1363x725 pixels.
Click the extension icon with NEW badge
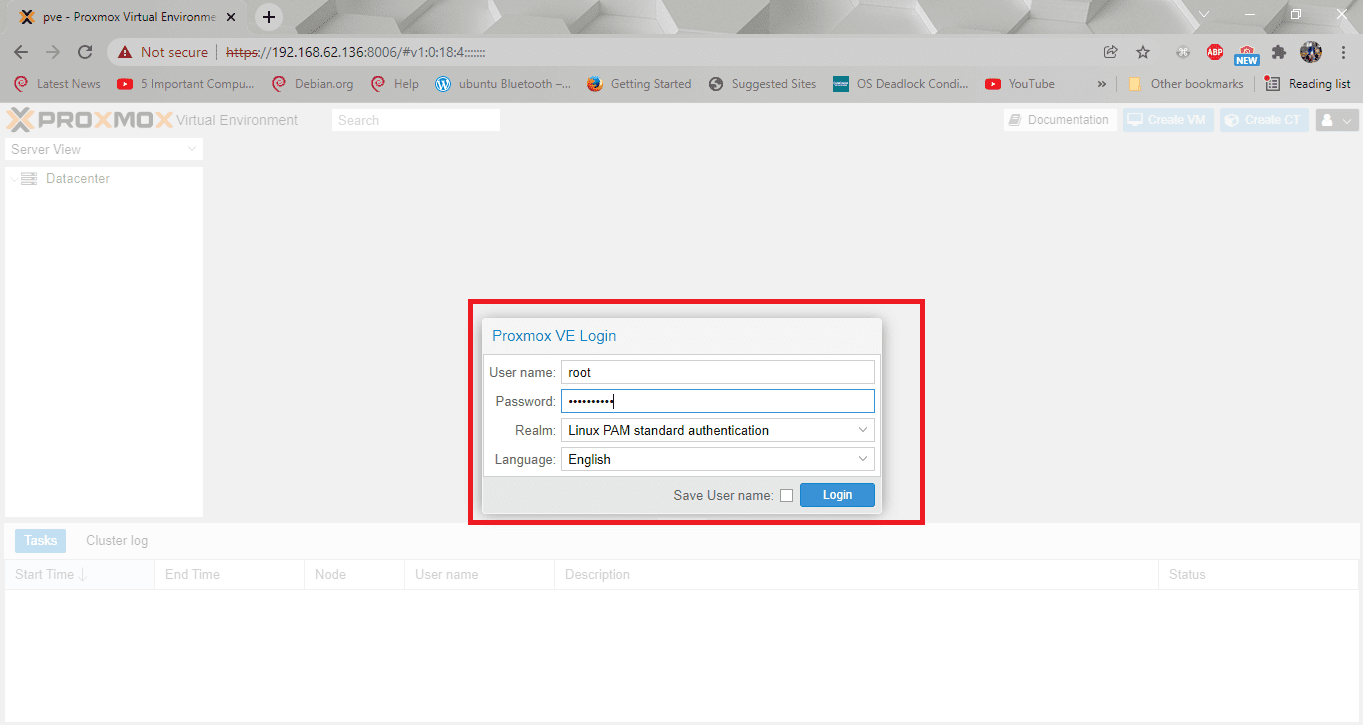tap(1247, 53)
